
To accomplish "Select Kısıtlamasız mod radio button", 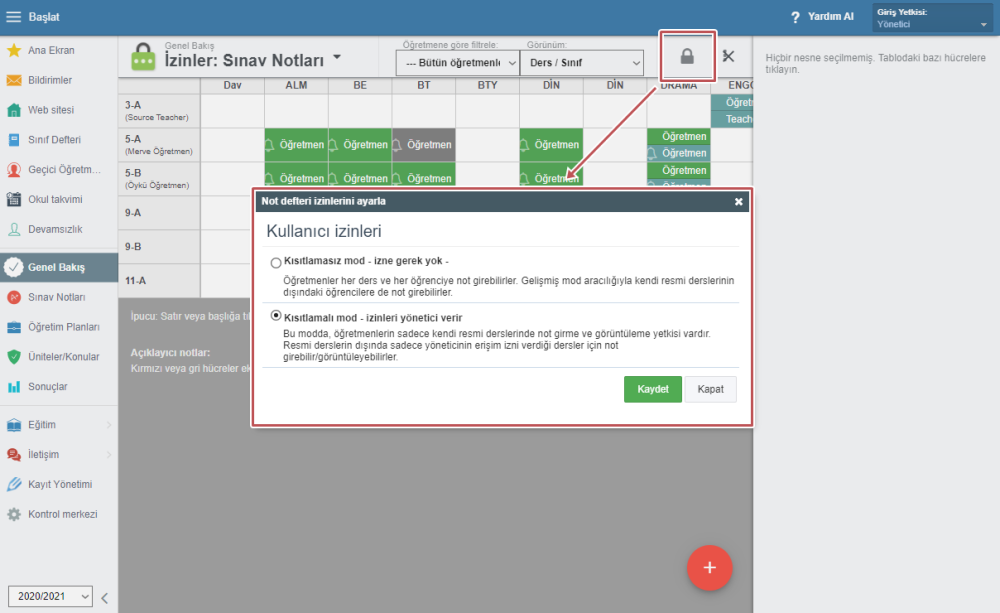I will pyautogui.click(x=276, y=263).
